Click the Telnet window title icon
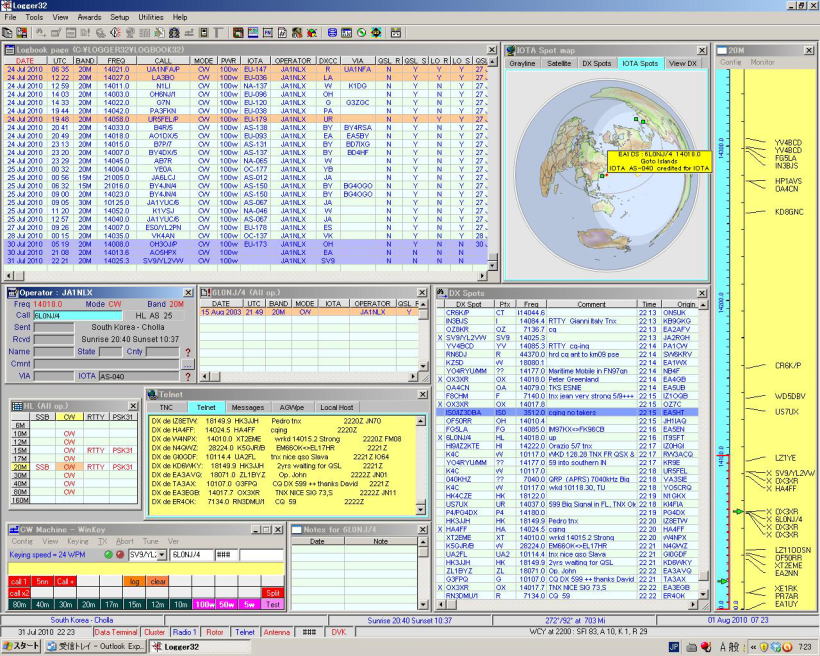Viewport: 820px width, 656px height. pos(153,394)
